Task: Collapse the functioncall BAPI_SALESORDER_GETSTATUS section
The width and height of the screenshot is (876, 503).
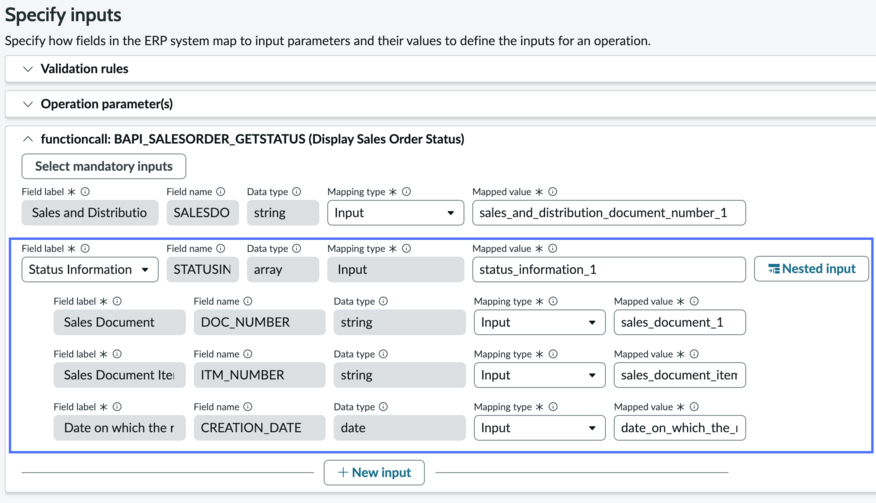Action: click(28, 139)
